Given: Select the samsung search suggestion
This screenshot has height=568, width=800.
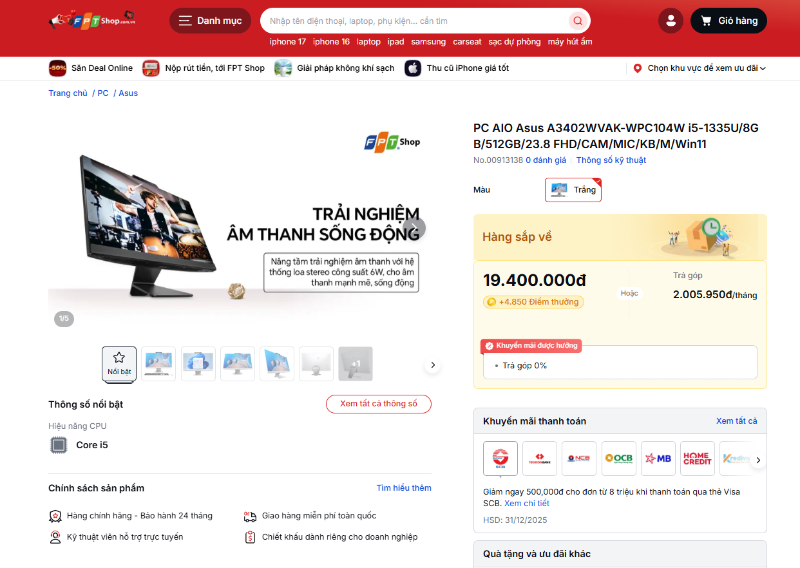Looking at the screenshot, I should coord(429,42).
